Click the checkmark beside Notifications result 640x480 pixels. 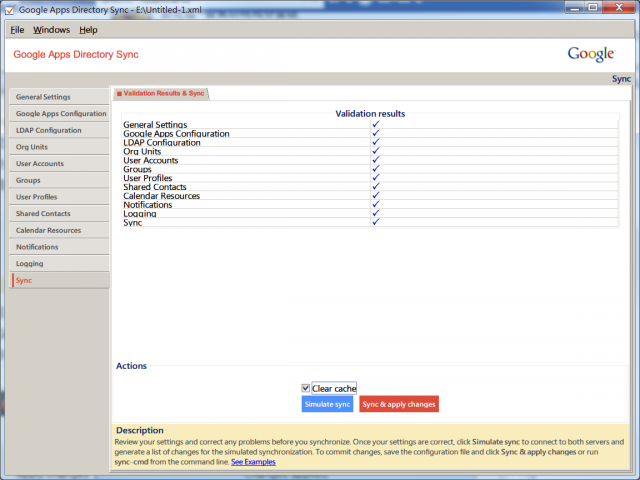pyautogui.click(x=376, y=204)
